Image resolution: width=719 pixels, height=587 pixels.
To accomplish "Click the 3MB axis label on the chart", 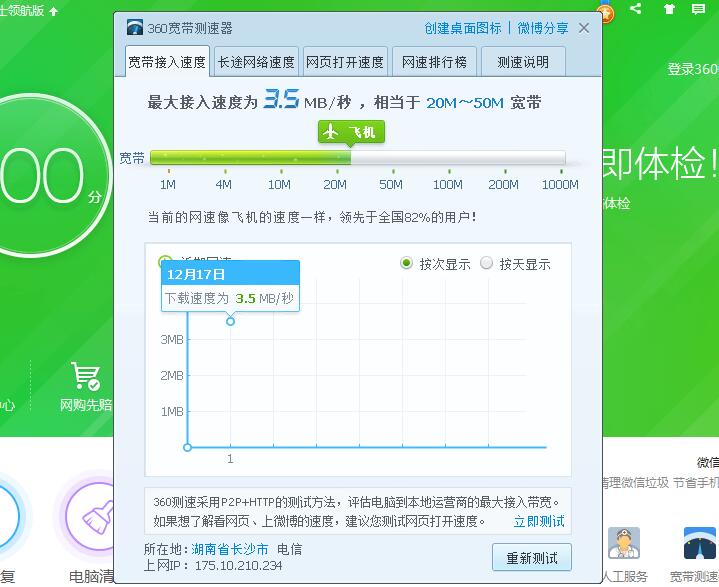I will point(172,339).
